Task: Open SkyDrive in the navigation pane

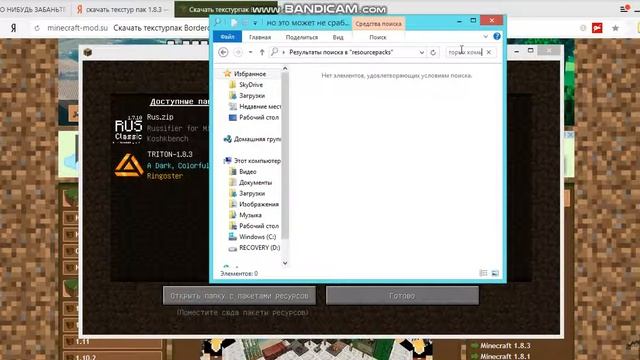Action: (x=251, y=85)
